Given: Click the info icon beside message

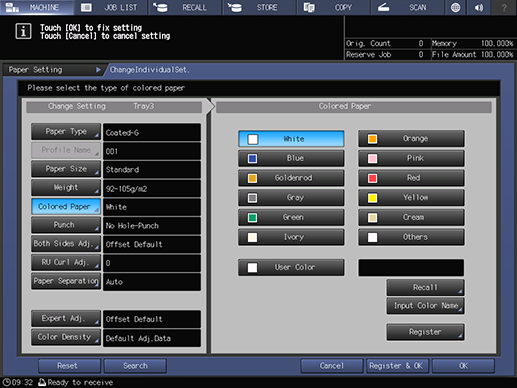Looking at the screenshot, I should tap(23, 32).
